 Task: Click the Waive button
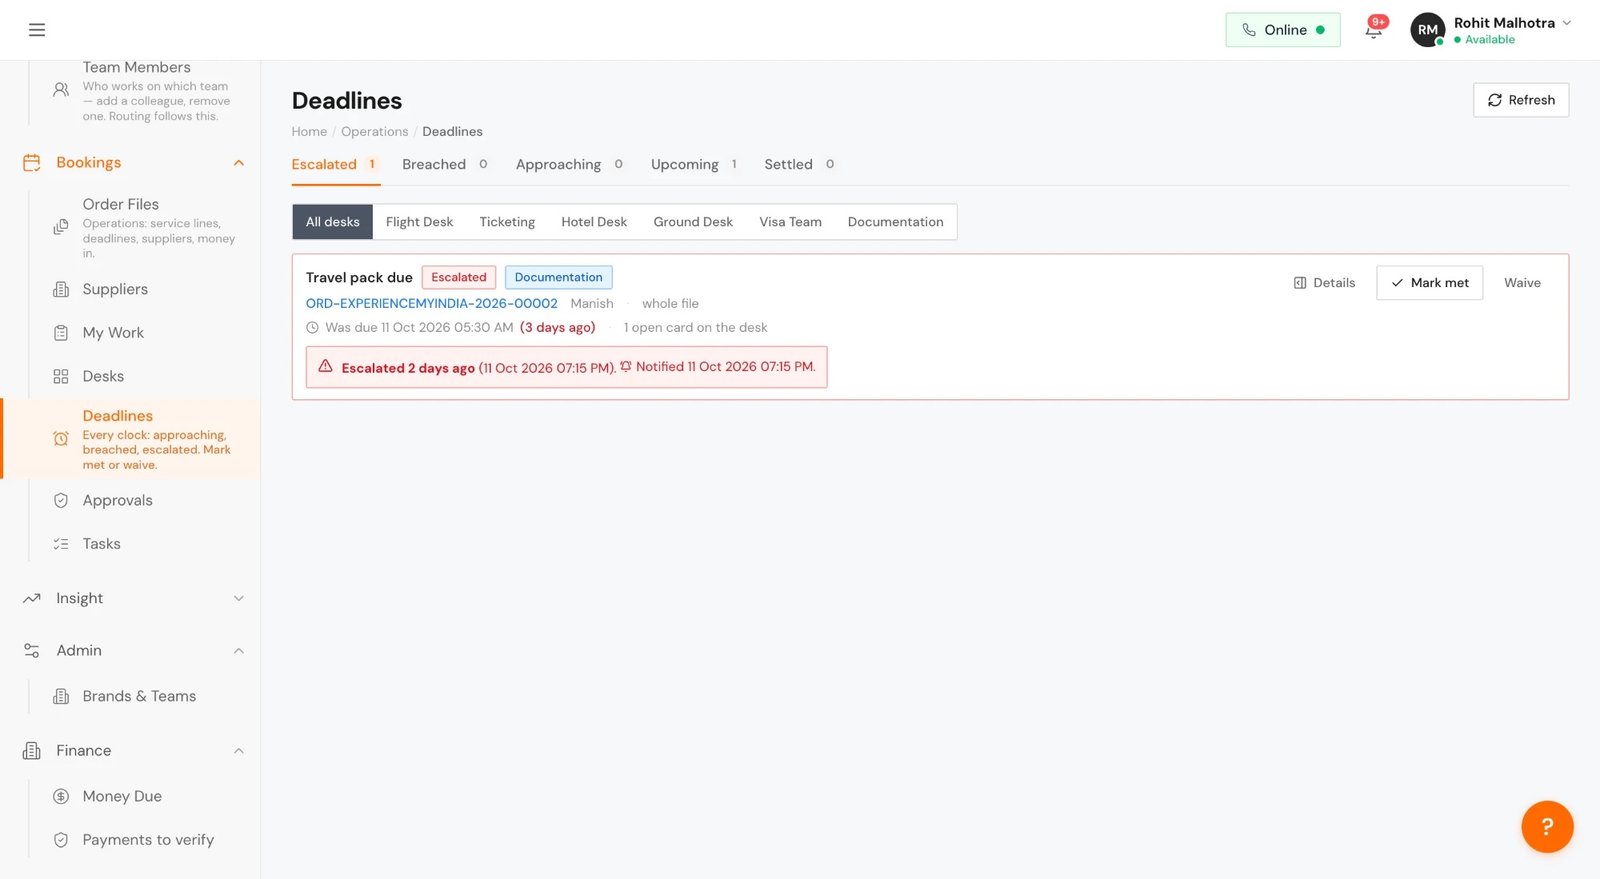pyautogui.click(x=1522, y=283)
